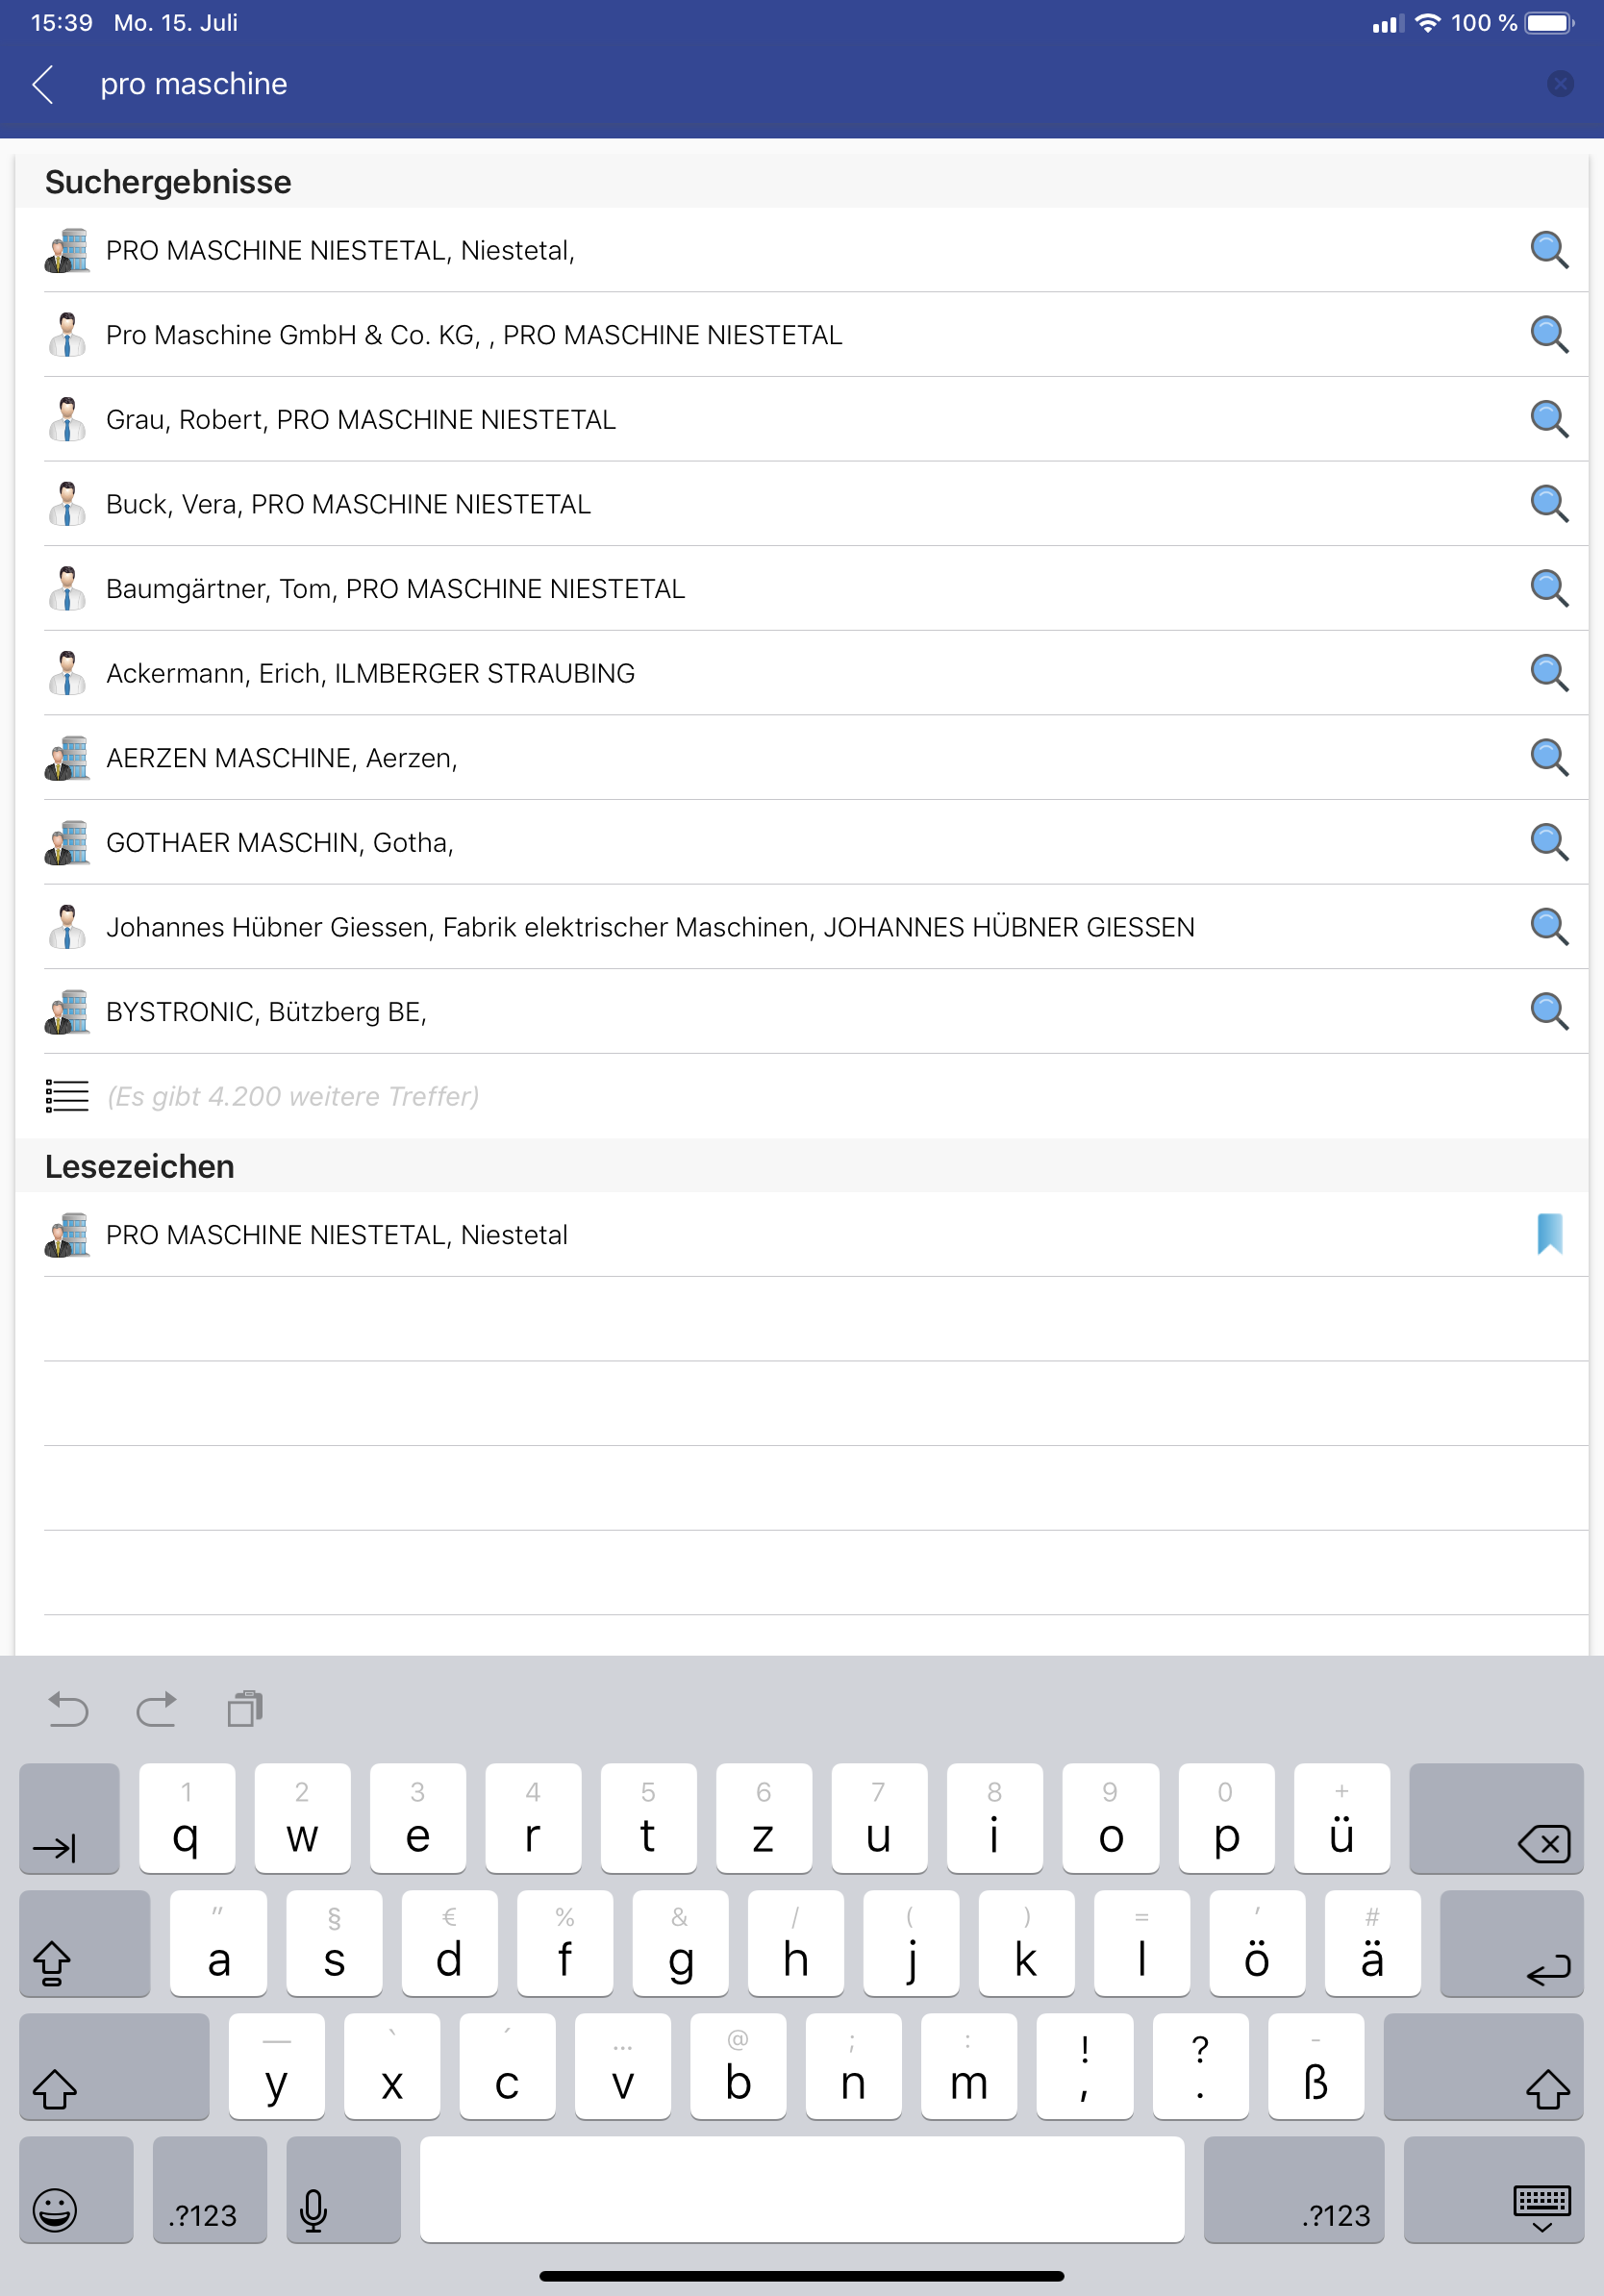Tap the list icon beside weitere Treffer
Viewport: 1604px width, 2296px height.
coord(67,1096)
